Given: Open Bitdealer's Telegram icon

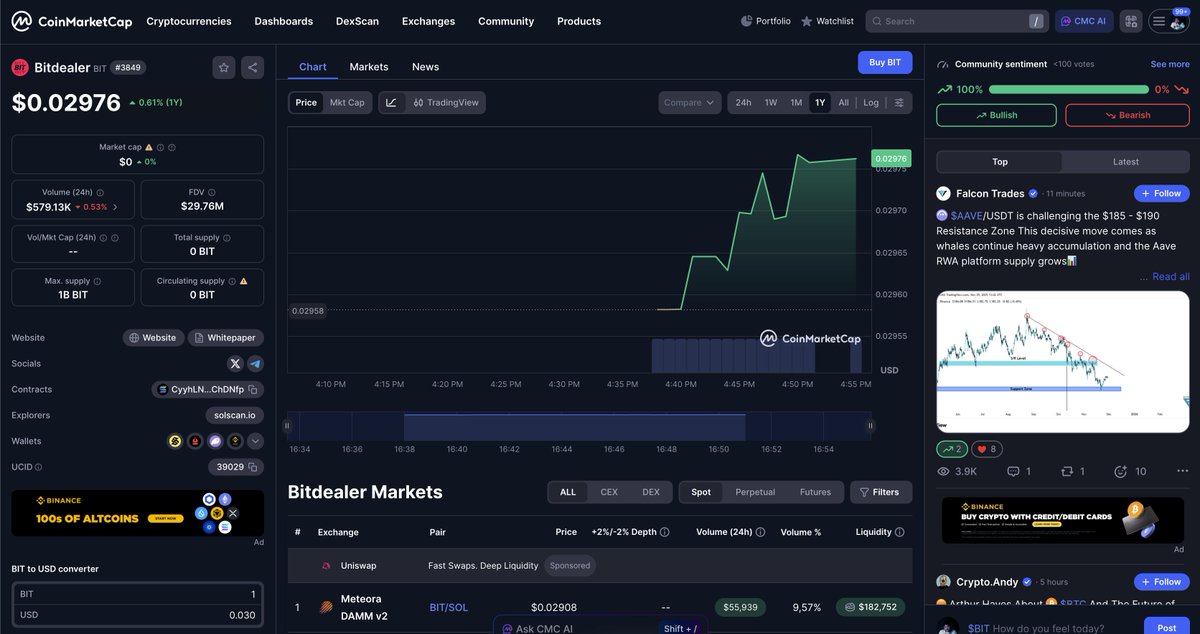Looking at the screenshot, I should (253, 363).
